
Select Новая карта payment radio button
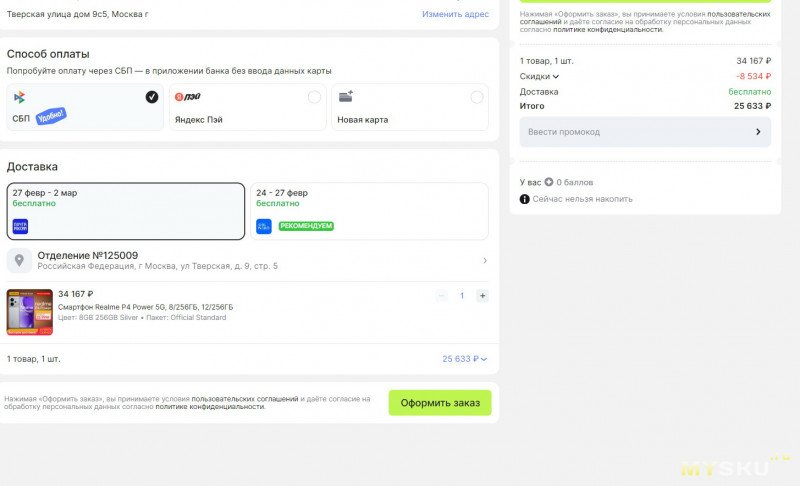[x=476, y=97]
